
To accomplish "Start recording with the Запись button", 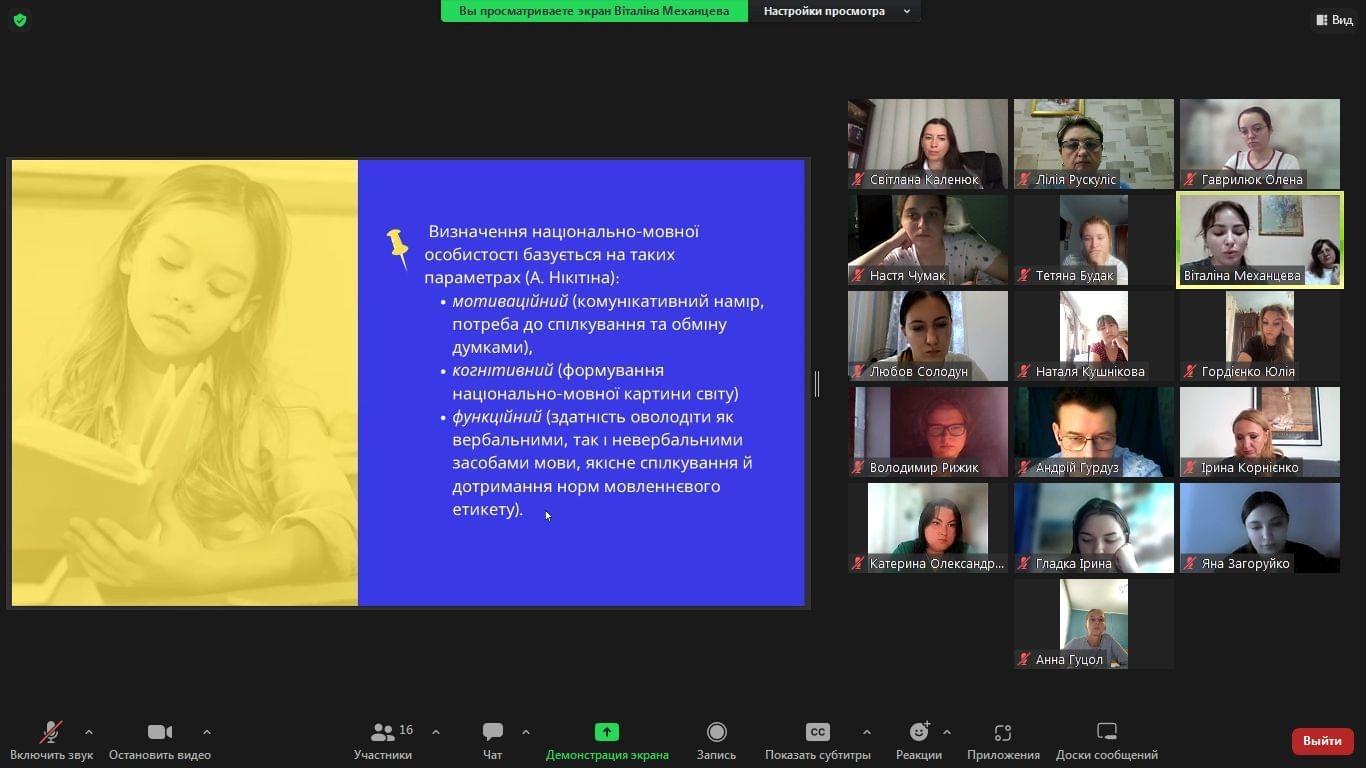I will coord(716,733).
